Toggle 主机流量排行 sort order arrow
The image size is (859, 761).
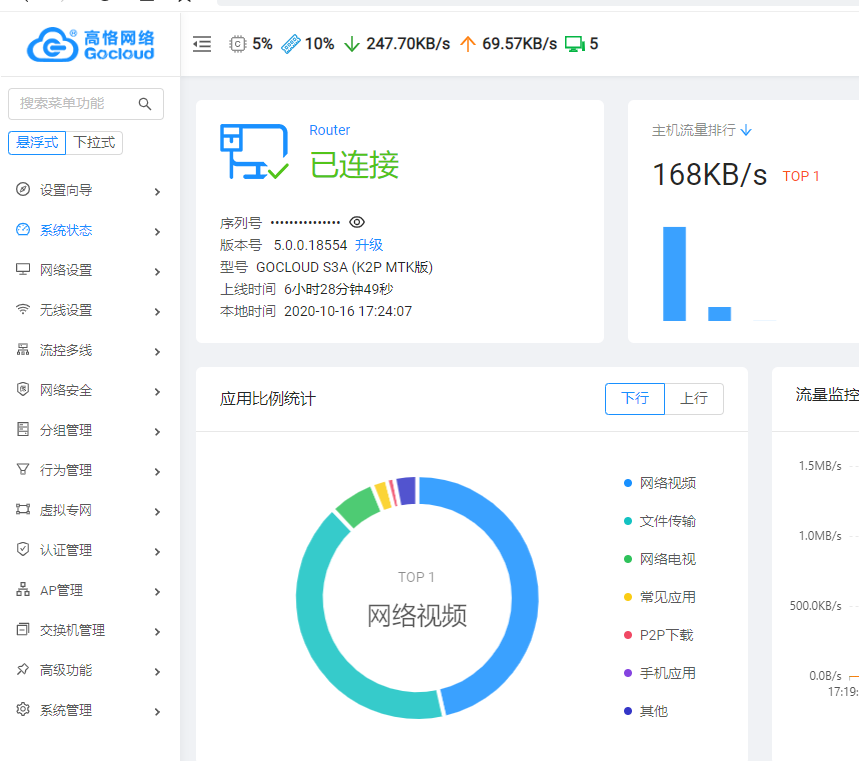(746, 130)
